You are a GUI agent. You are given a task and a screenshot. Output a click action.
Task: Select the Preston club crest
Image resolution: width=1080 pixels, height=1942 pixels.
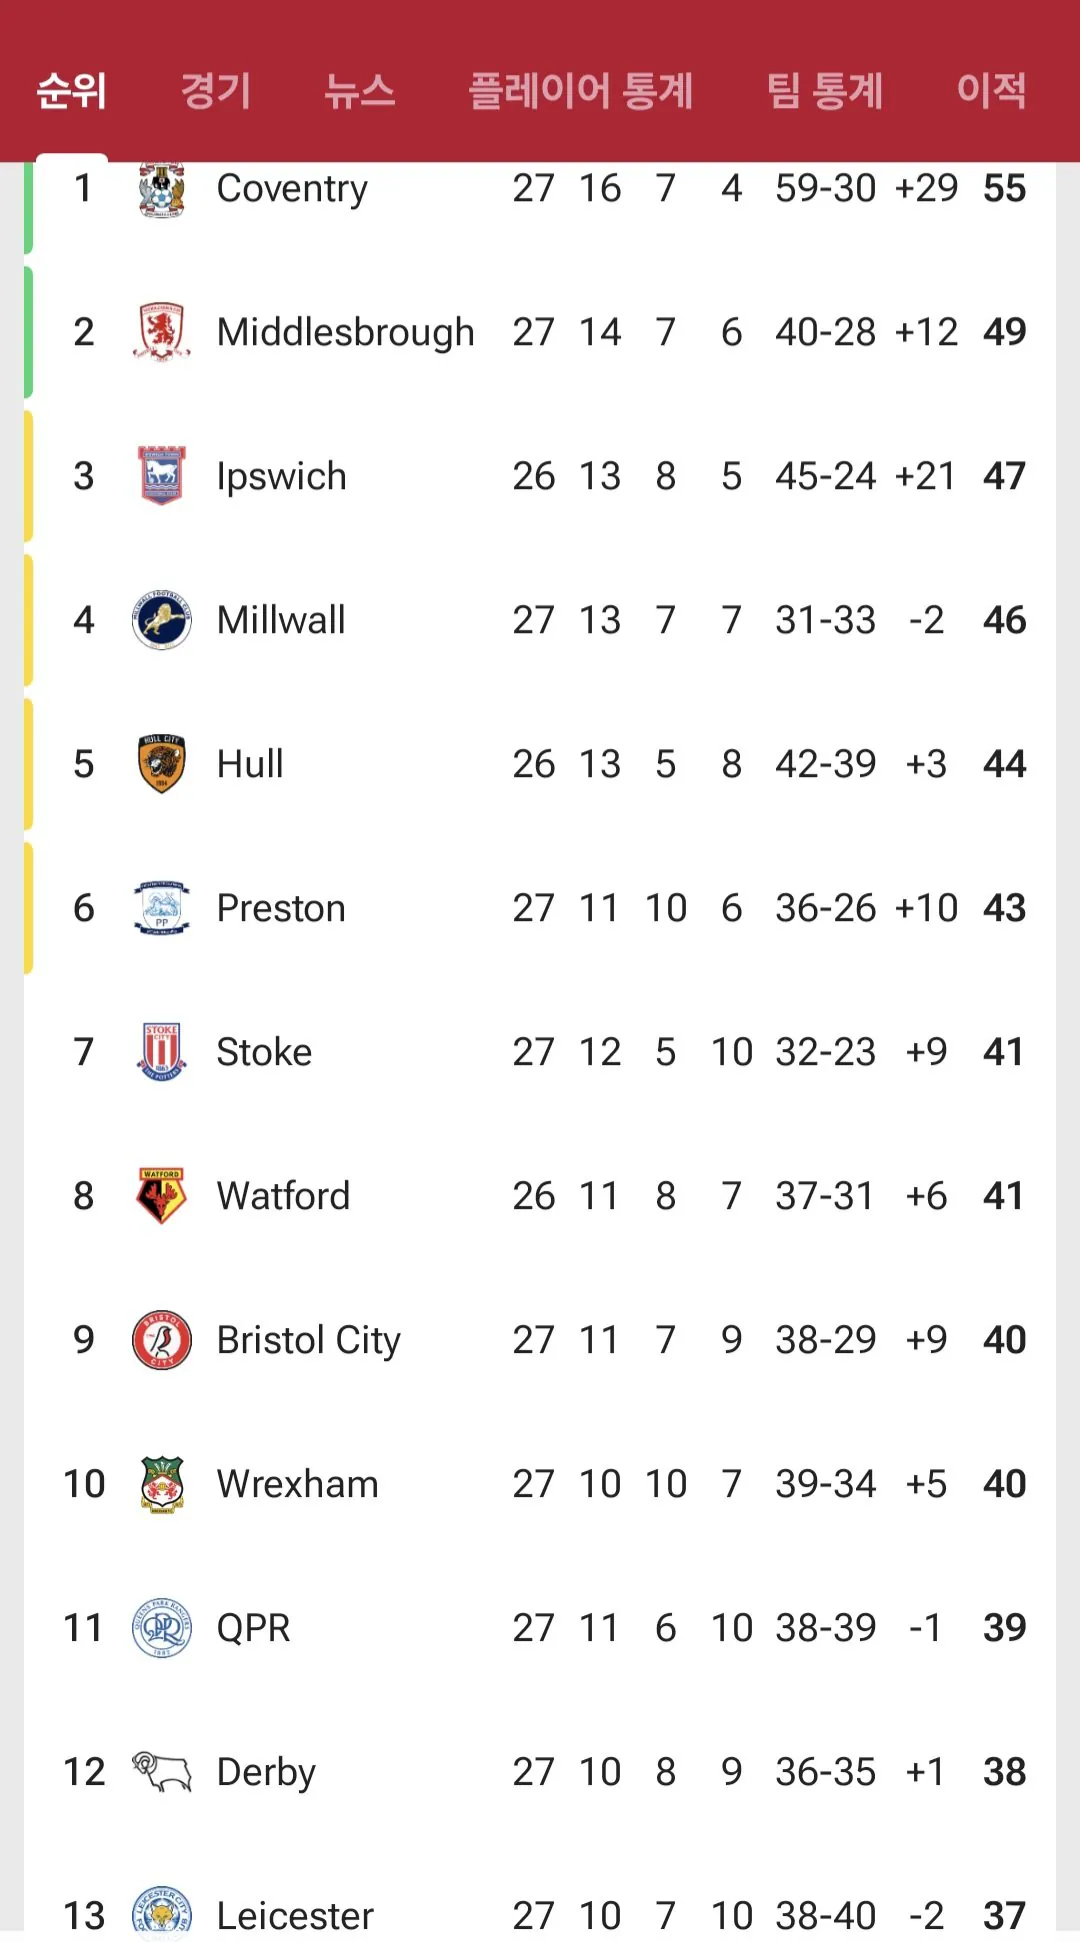click(x=161, y=908)
